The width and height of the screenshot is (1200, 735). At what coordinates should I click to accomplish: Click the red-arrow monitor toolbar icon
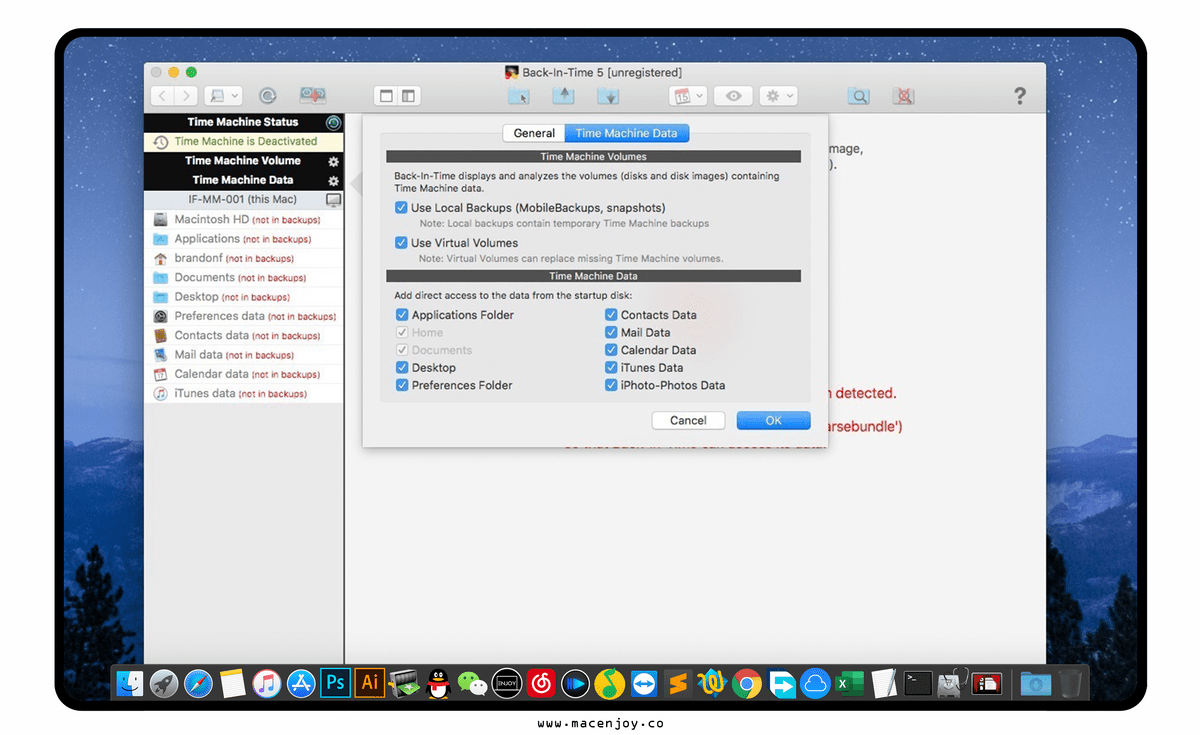[x=313, y=96]
